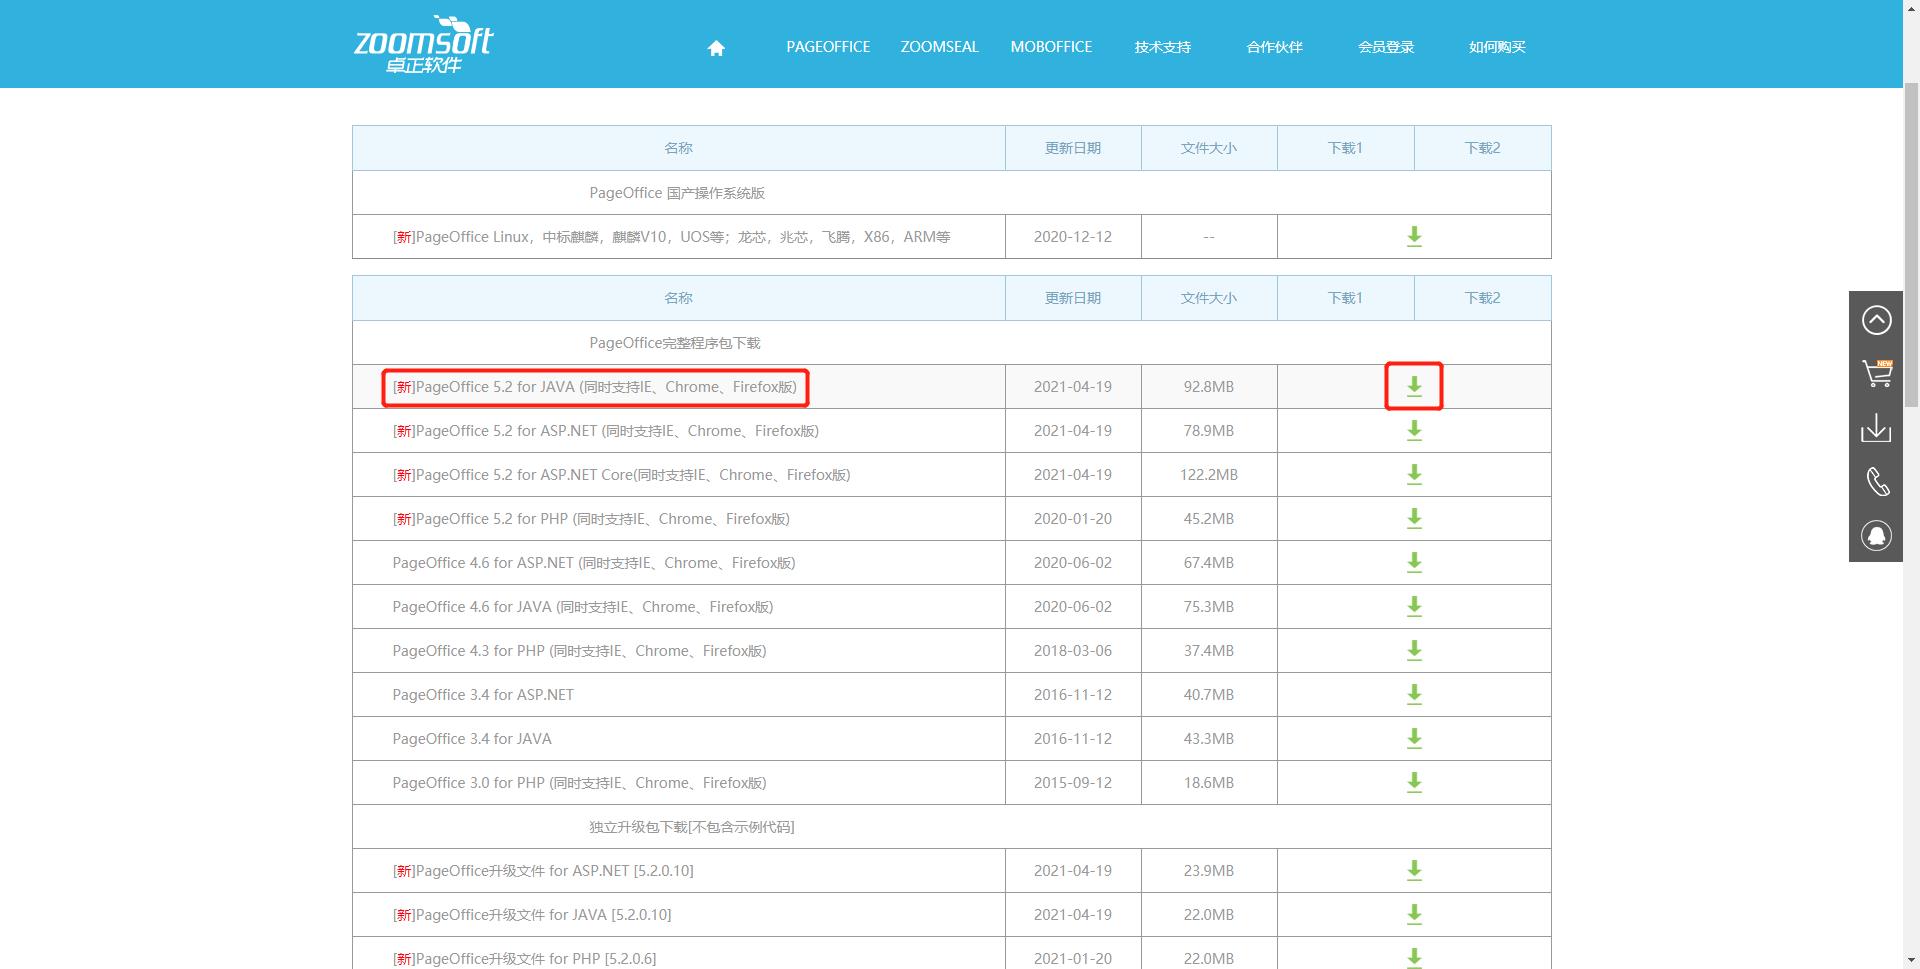Click PageOffice 3.4 for JAVA name
This screenshot has width=1920, height=969.
[472, 739]
